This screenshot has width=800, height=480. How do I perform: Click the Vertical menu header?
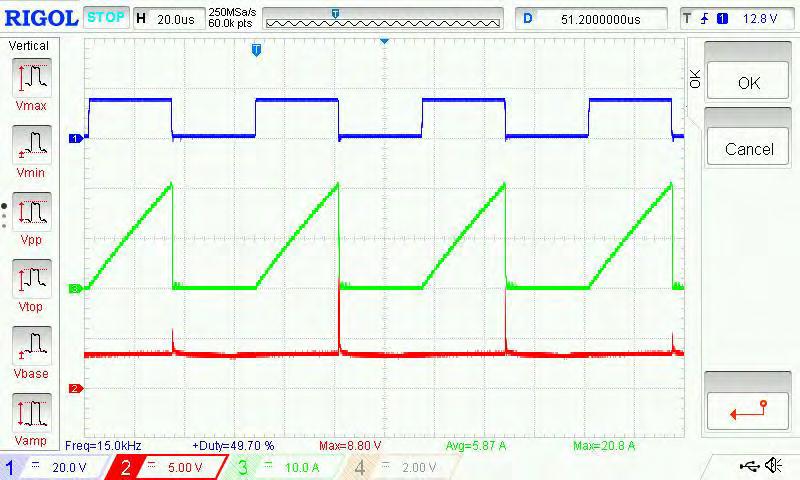(29, 45)
